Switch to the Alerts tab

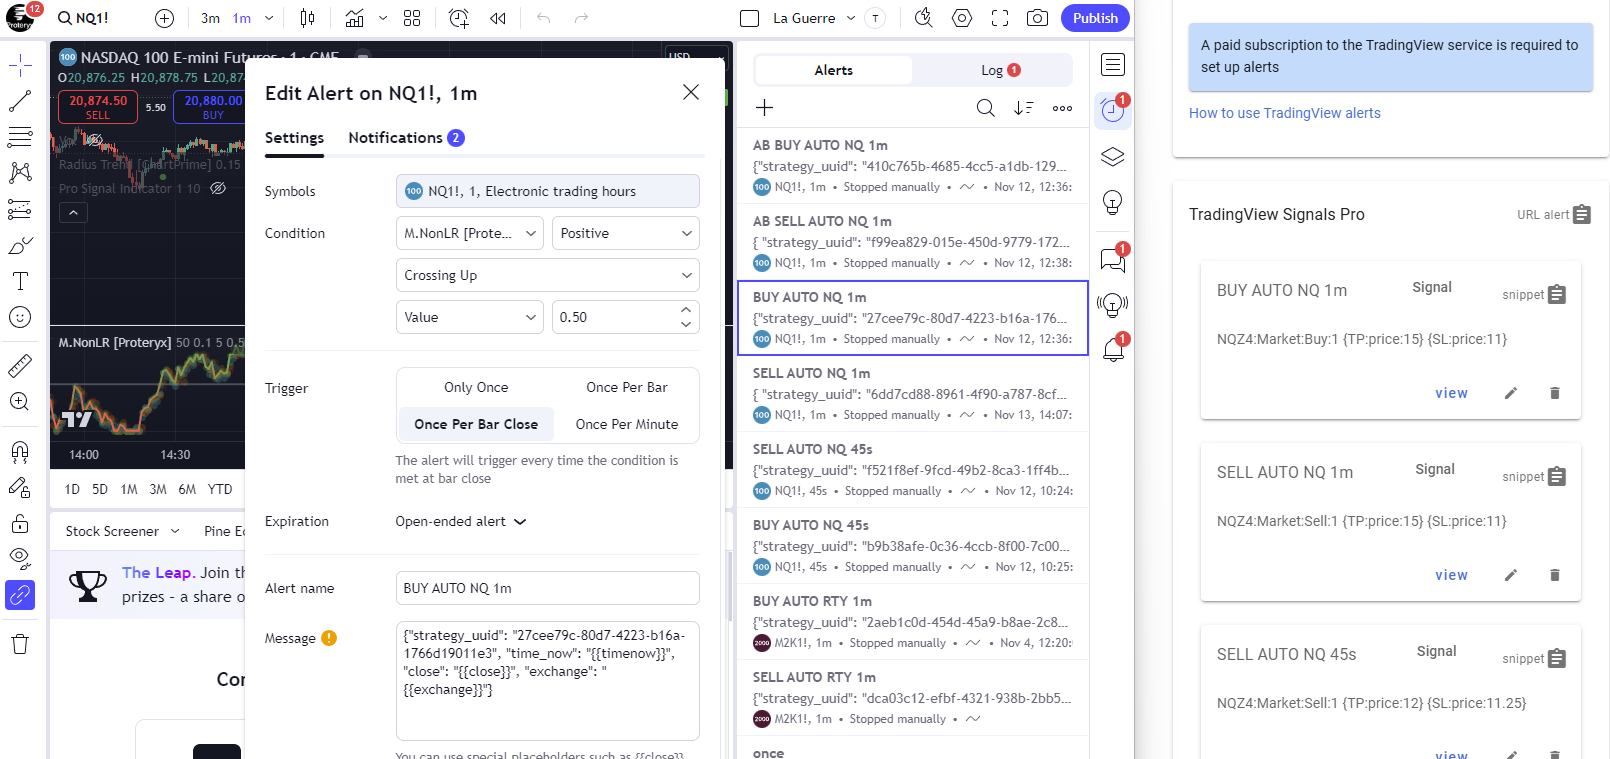point(833,70)
